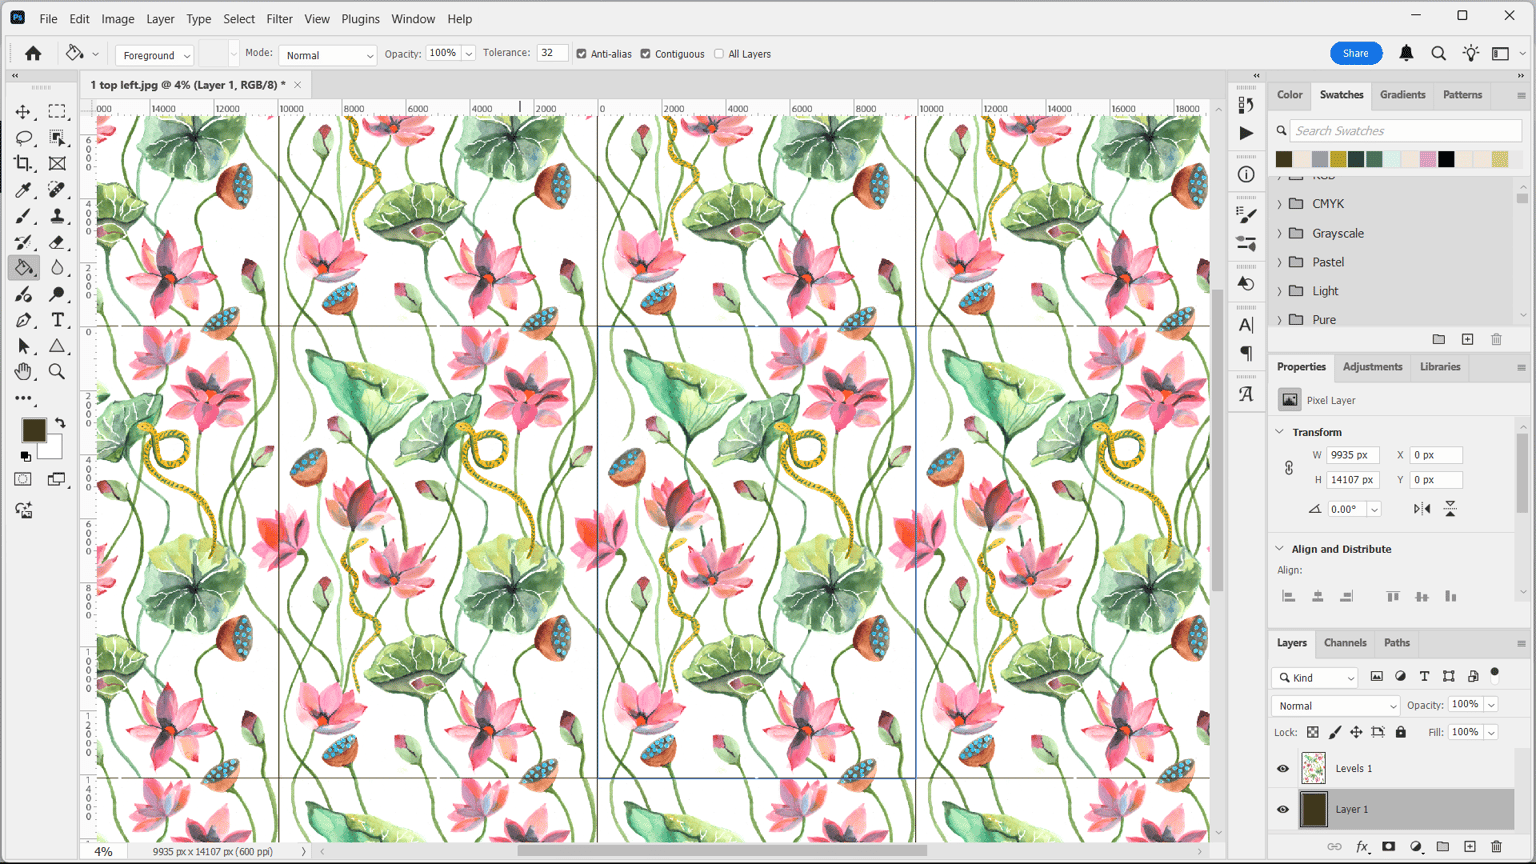Hide the Levels 1 layer
The height and width of the screenshot is (864, 1536).
pyautogui.click(x=1283, y=768)
